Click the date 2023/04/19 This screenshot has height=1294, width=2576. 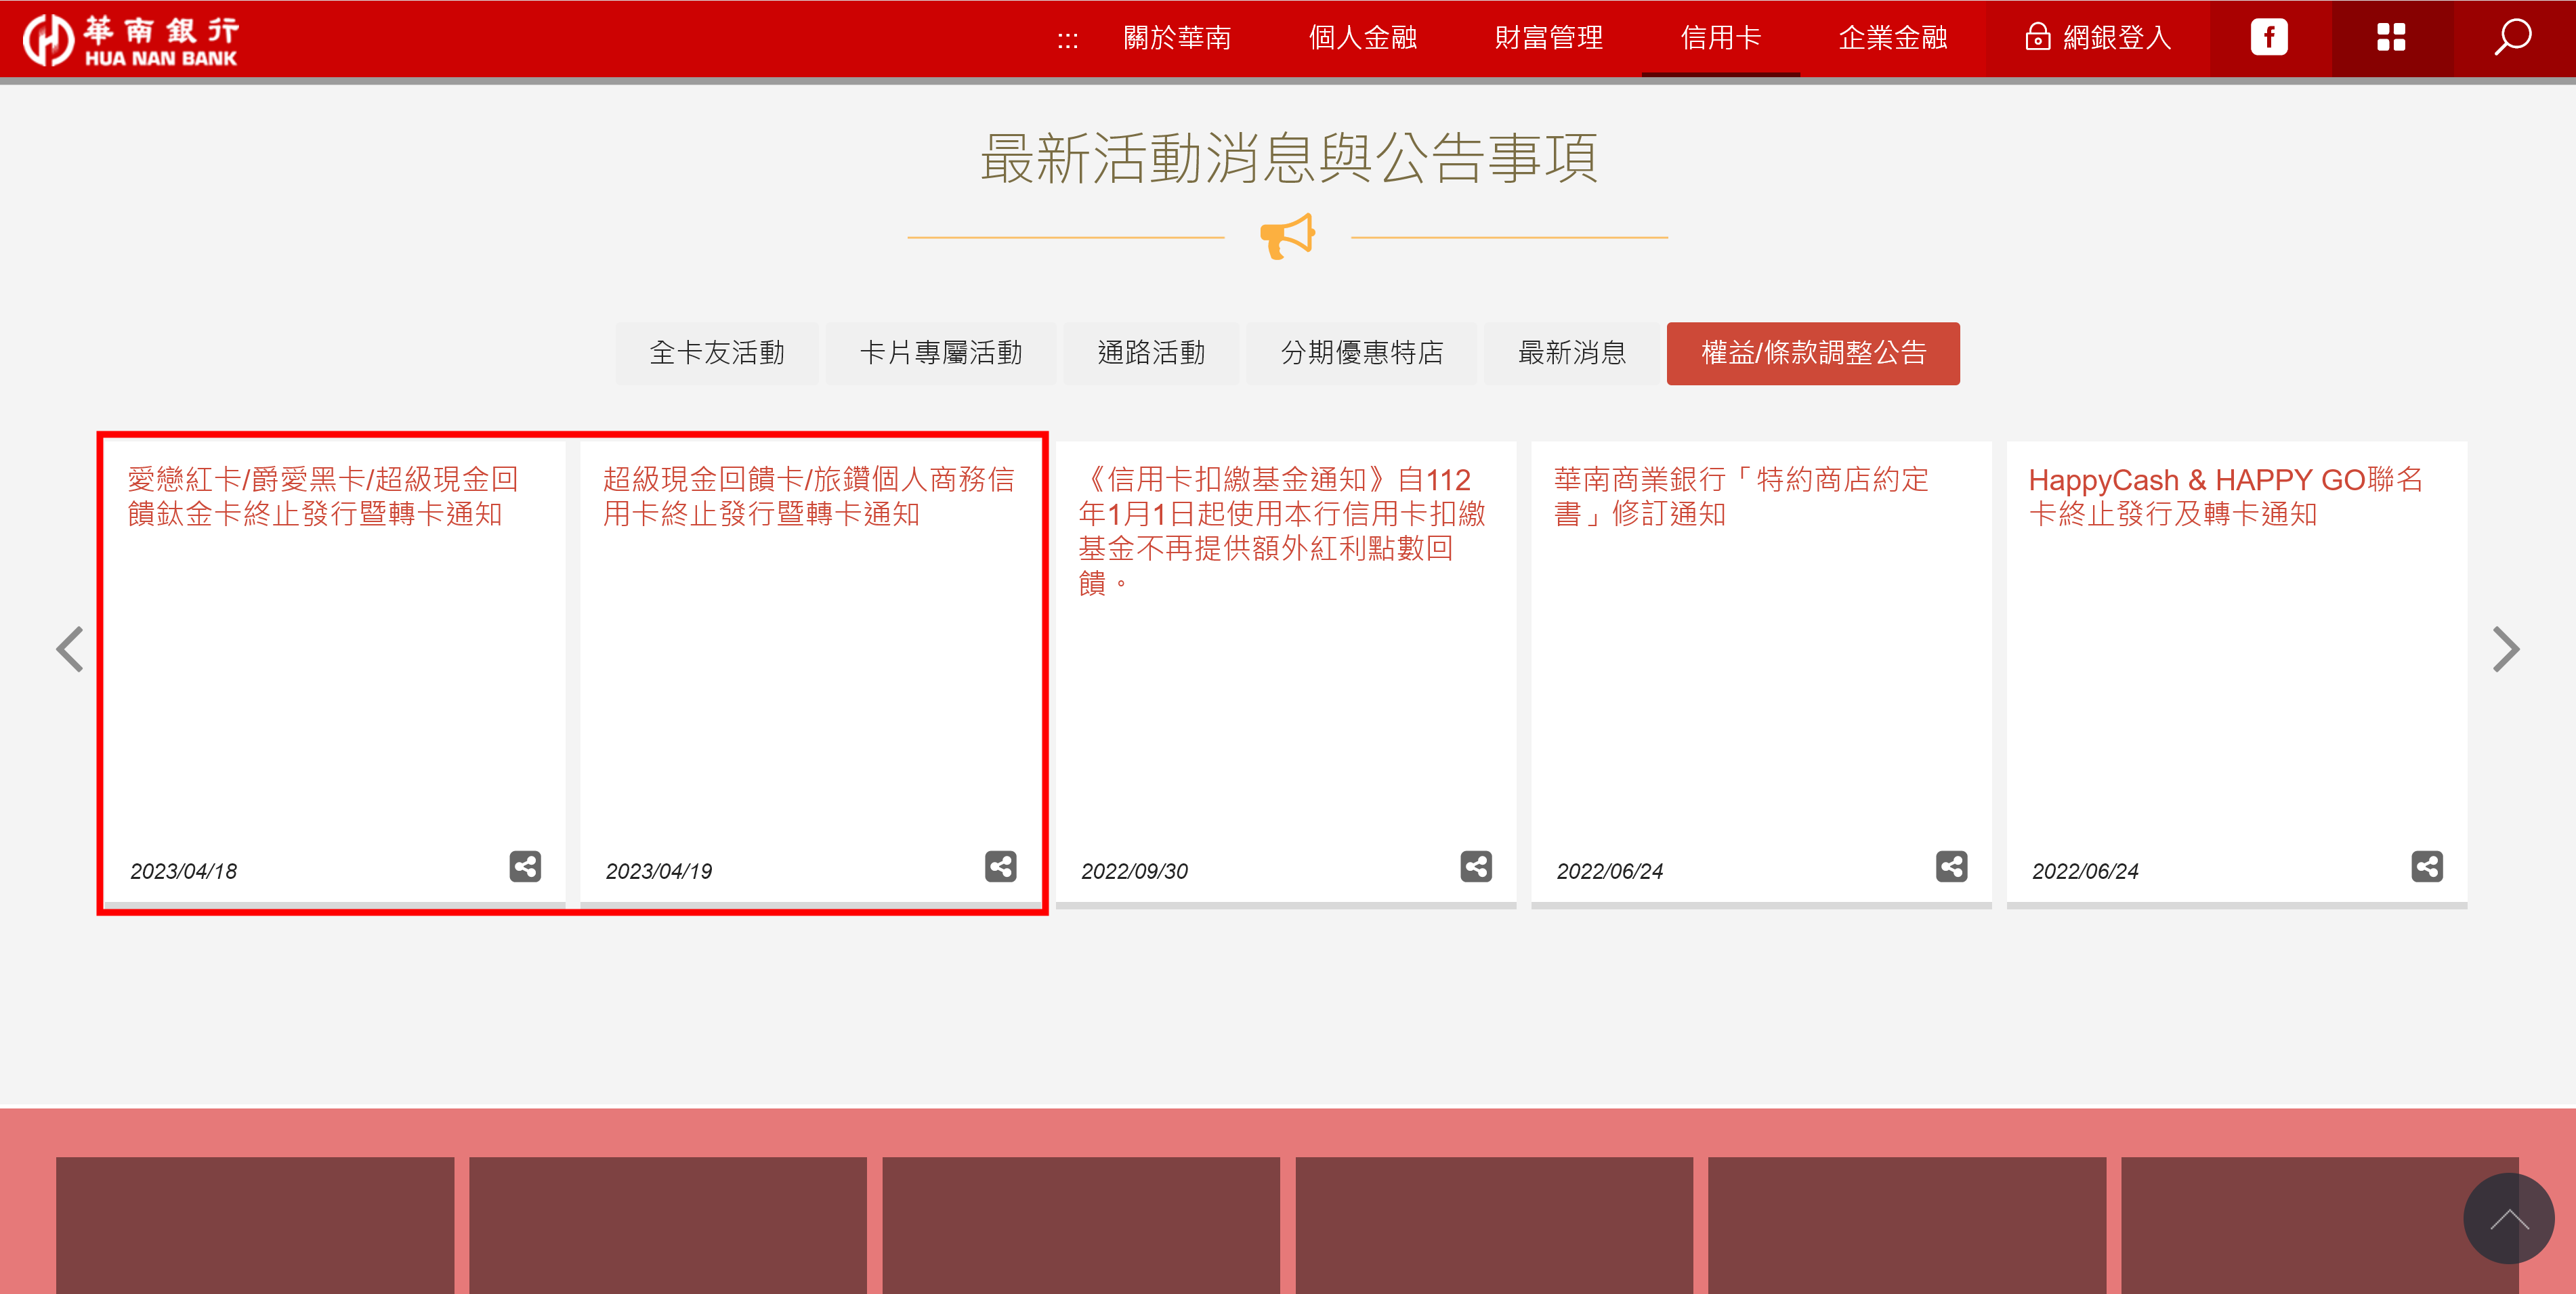pos(659,871)
